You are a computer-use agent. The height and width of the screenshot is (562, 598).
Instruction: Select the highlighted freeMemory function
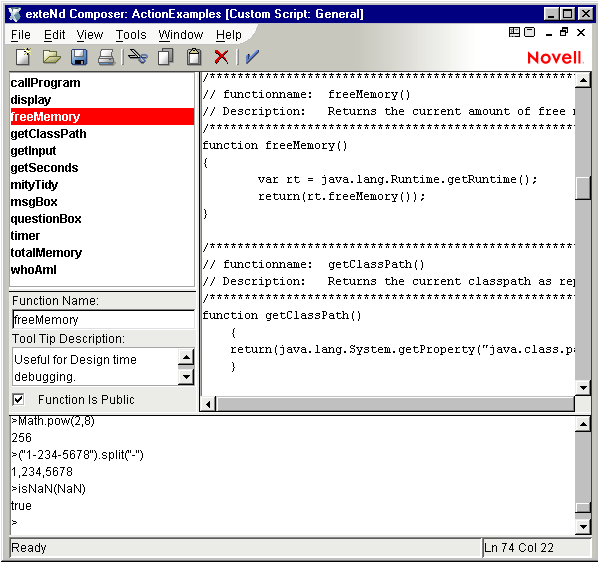(x=102, y=117)
